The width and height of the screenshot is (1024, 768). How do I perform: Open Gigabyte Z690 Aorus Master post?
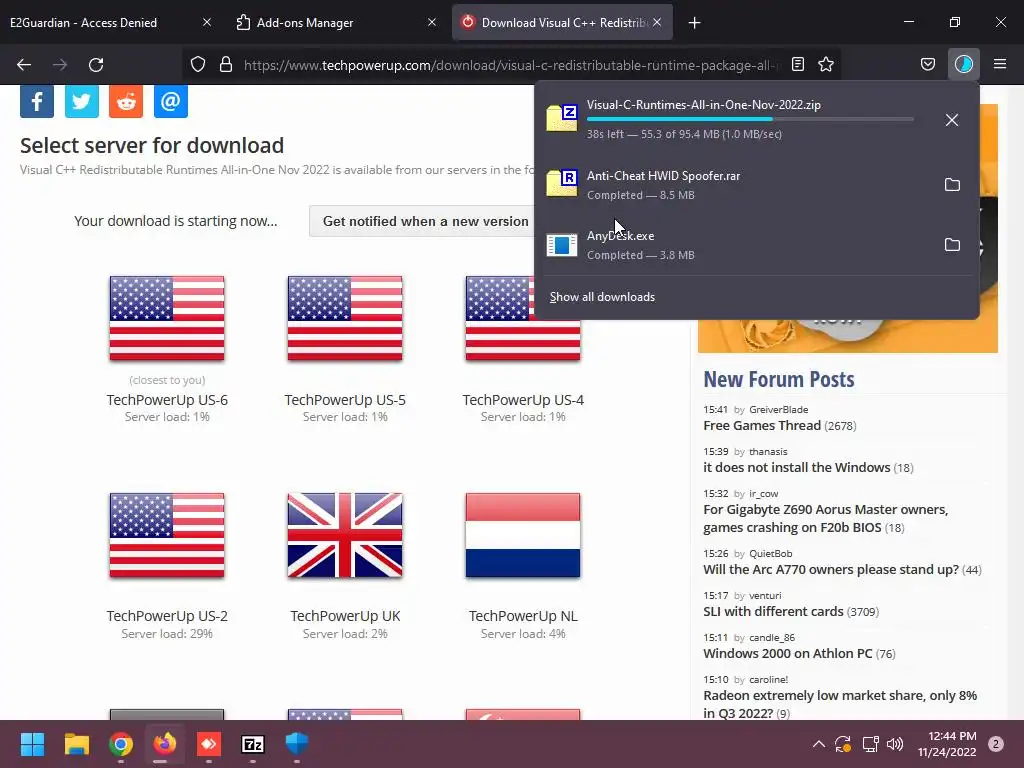pos(825,519)
